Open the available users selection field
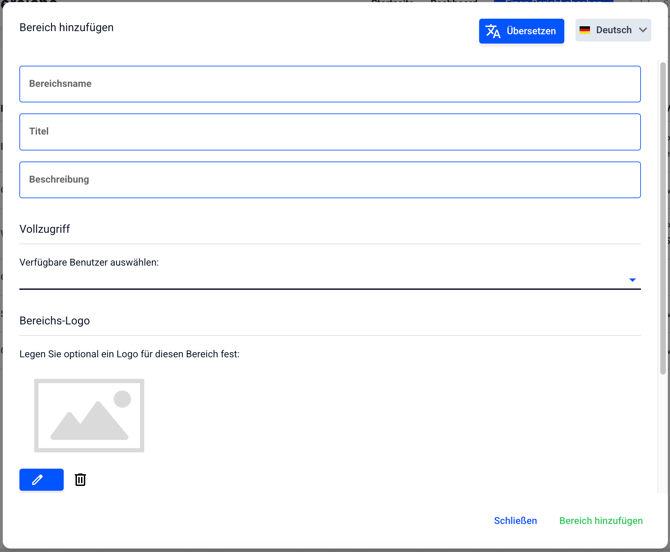The height and width of the screenshot is (552, 670). (320, 280)
